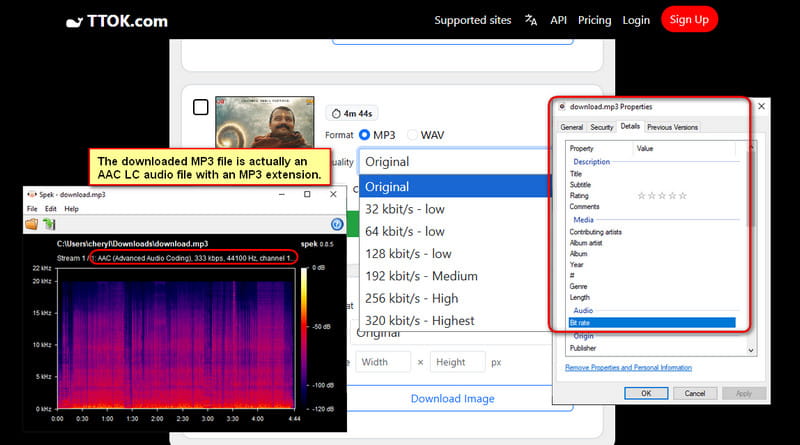The height and width of the screenshot is (445, 800).
Task: Set rating stars in Rating row
Action: pos(662,195)
